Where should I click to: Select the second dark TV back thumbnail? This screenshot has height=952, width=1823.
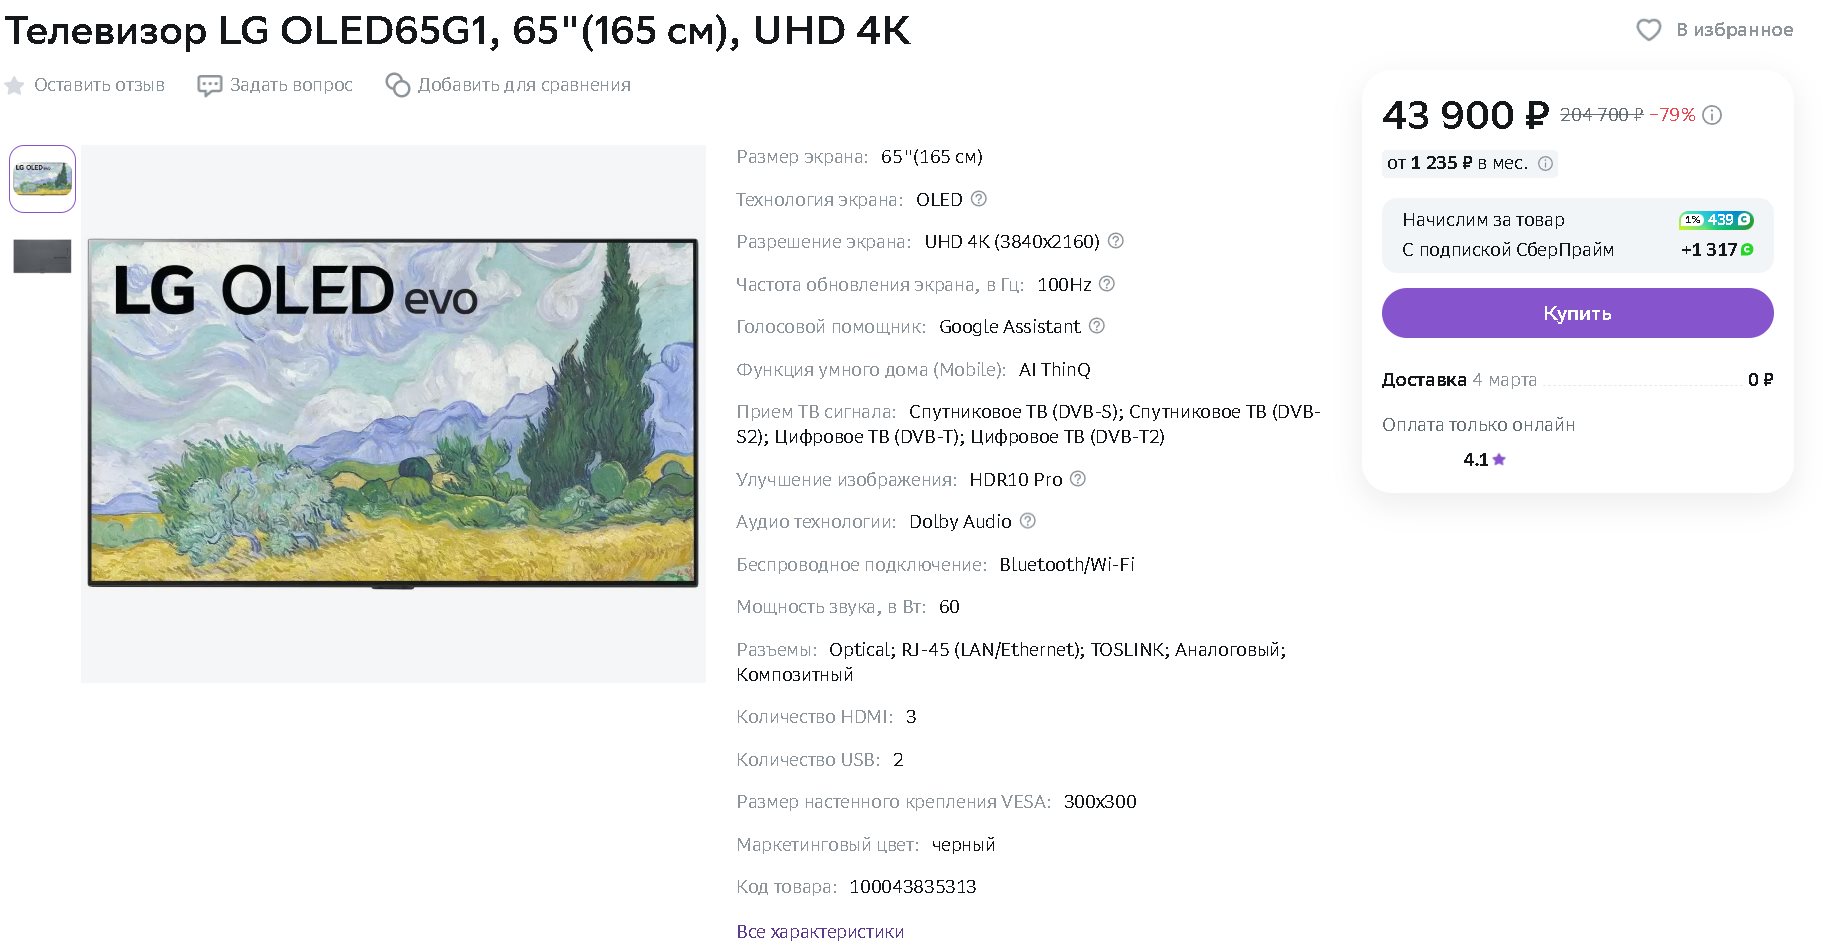[x=42, y=256]
